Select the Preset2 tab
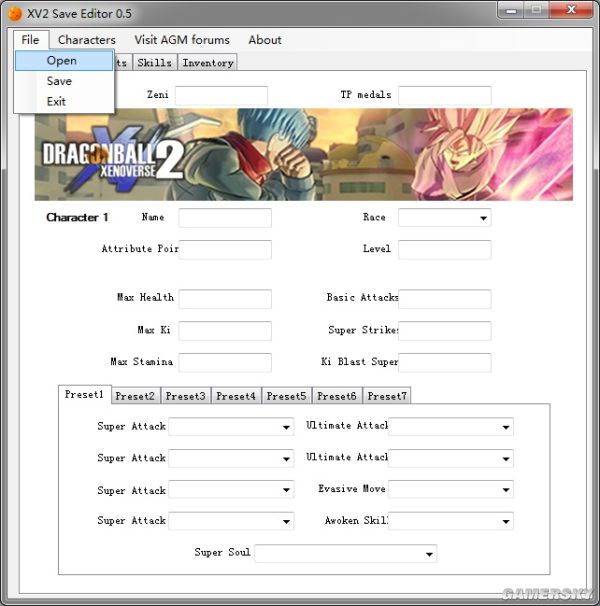Viewport: 600px width, 606px height. 135,396
